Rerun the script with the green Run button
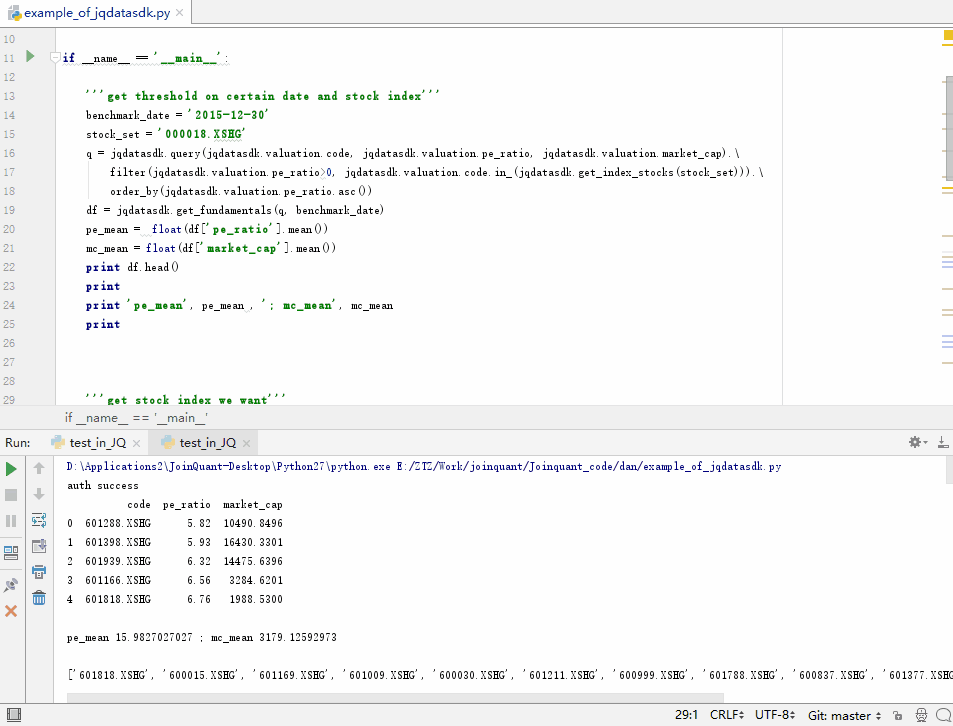 tap(11, 469)
